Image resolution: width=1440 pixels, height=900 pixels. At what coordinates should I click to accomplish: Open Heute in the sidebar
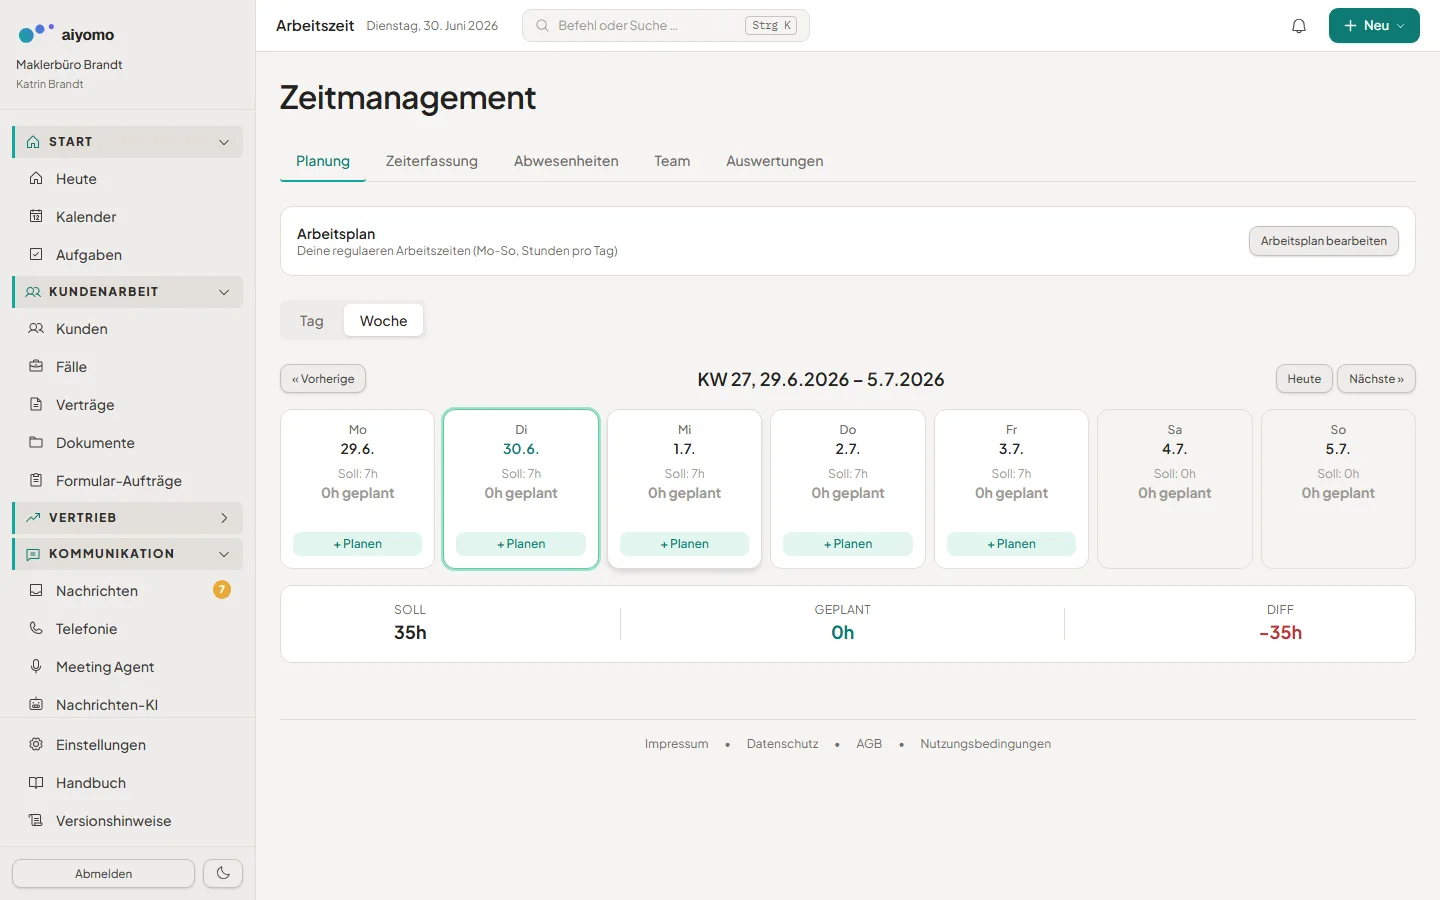[x=128, y=179]
